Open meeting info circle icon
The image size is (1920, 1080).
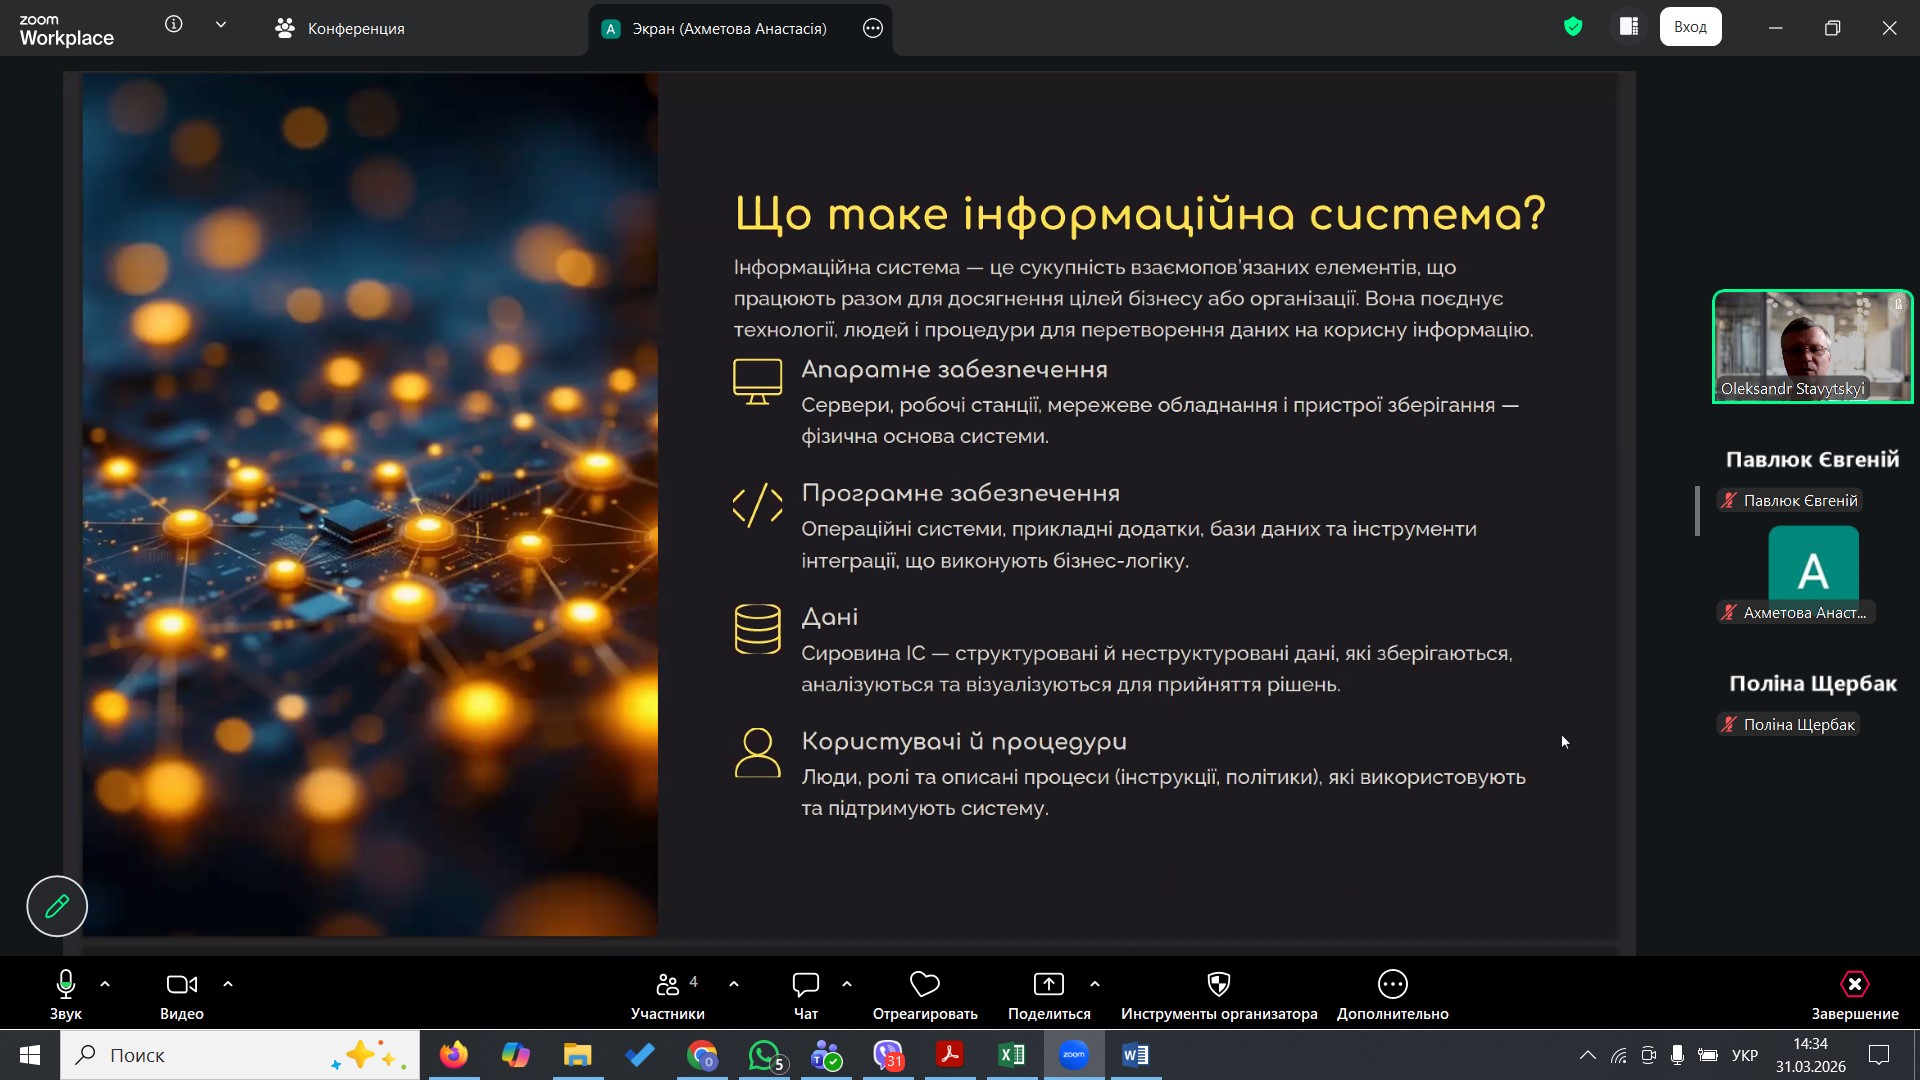[174, 25]
